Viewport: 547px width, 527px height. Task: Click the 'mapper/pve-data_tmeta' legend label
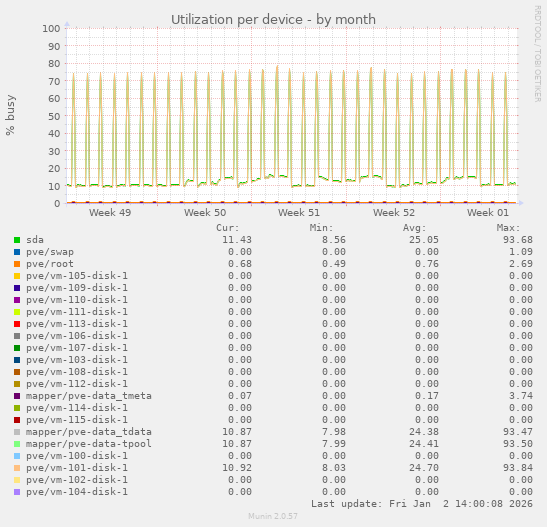click(x=89, y=396)
